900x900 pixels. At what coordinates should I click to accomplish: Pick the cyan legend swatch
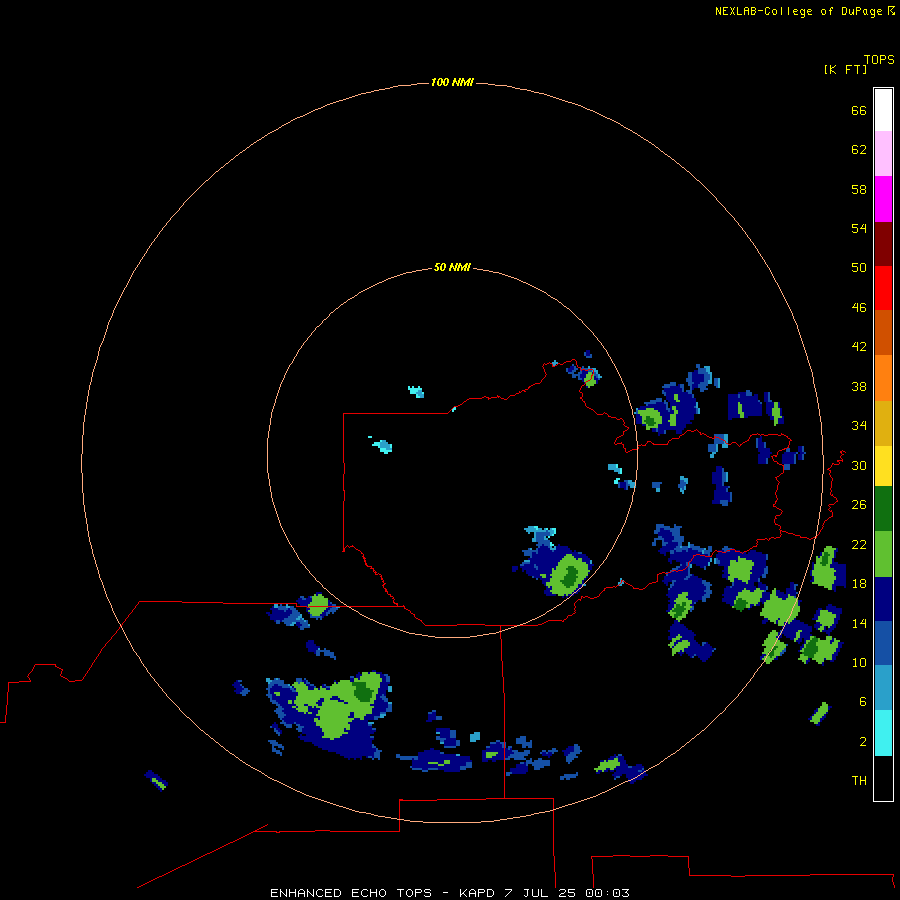point(883,733)
